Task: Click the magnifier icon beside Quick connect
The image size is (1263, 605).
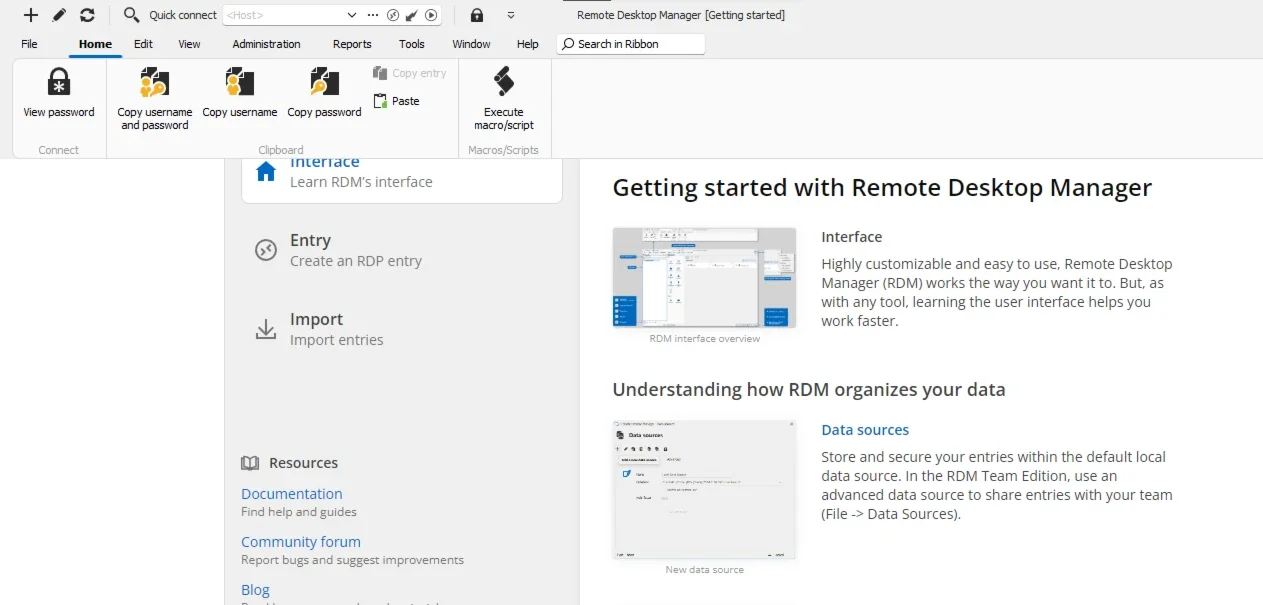Action: 131,15
